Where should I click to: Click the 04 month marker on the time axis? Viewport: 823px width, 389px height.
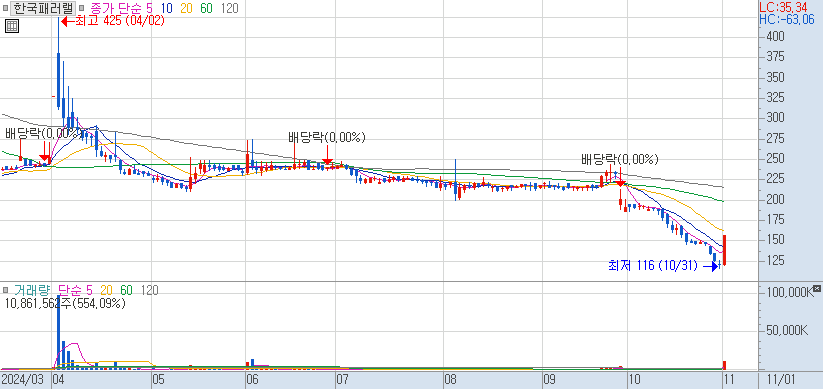(58, 379)
